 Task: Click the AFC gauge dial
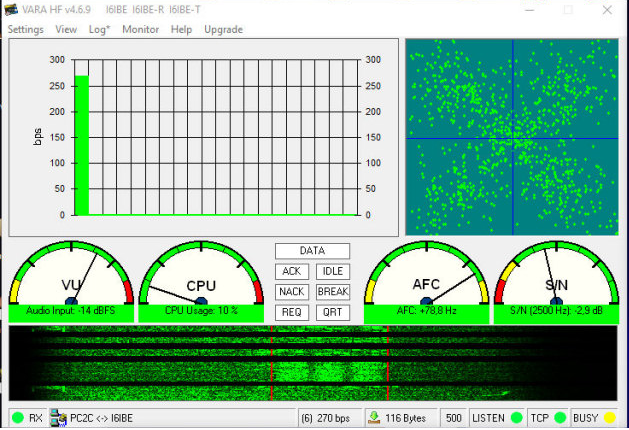pos(426,272)
